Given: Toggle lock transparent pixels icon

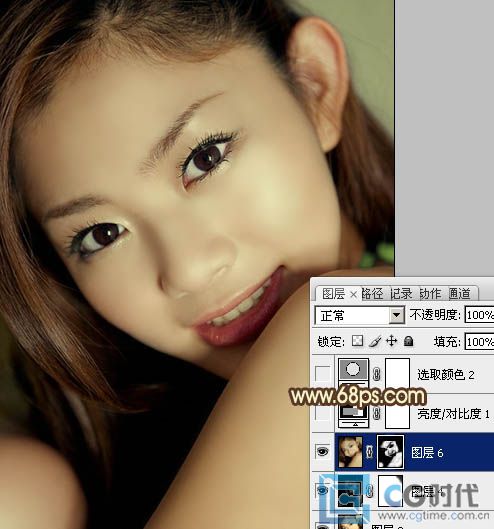Looking at the screenshot, I should [357, 341].
